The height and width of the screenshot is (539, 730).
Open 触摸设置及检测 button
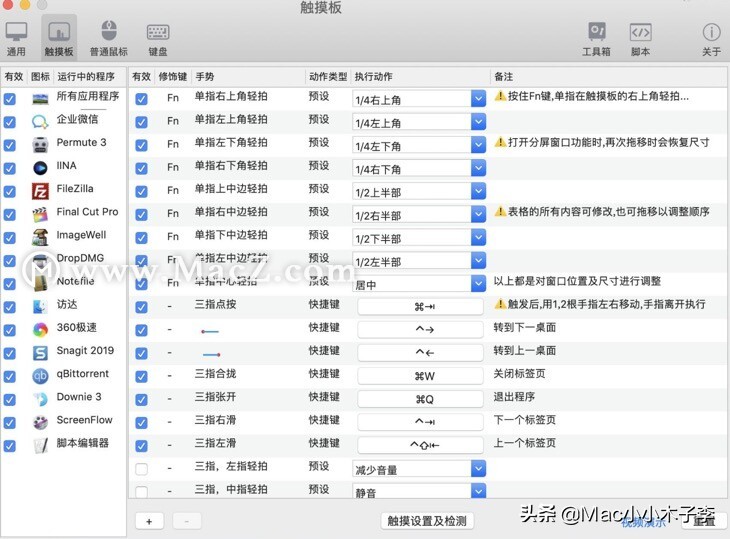coord(427,521)
